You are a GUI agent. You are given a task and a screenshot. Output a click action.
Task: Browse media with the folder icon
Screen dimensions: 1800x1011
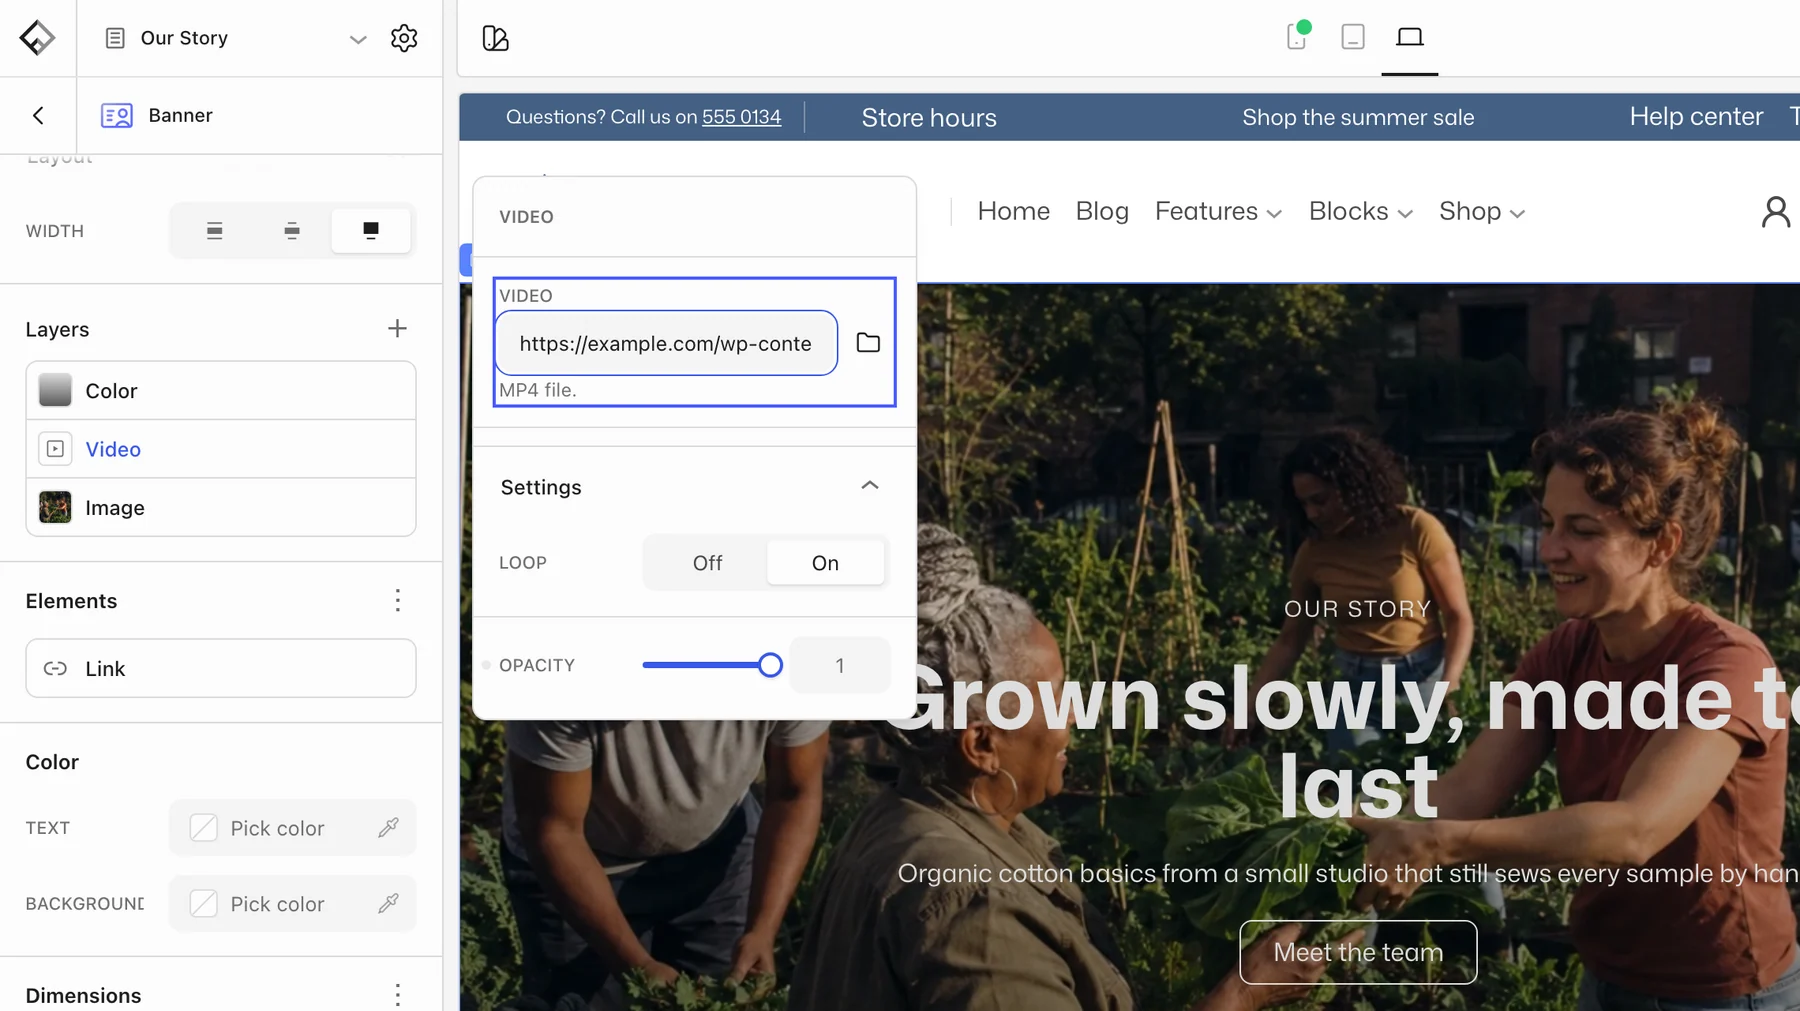click(x=868, y=343)
